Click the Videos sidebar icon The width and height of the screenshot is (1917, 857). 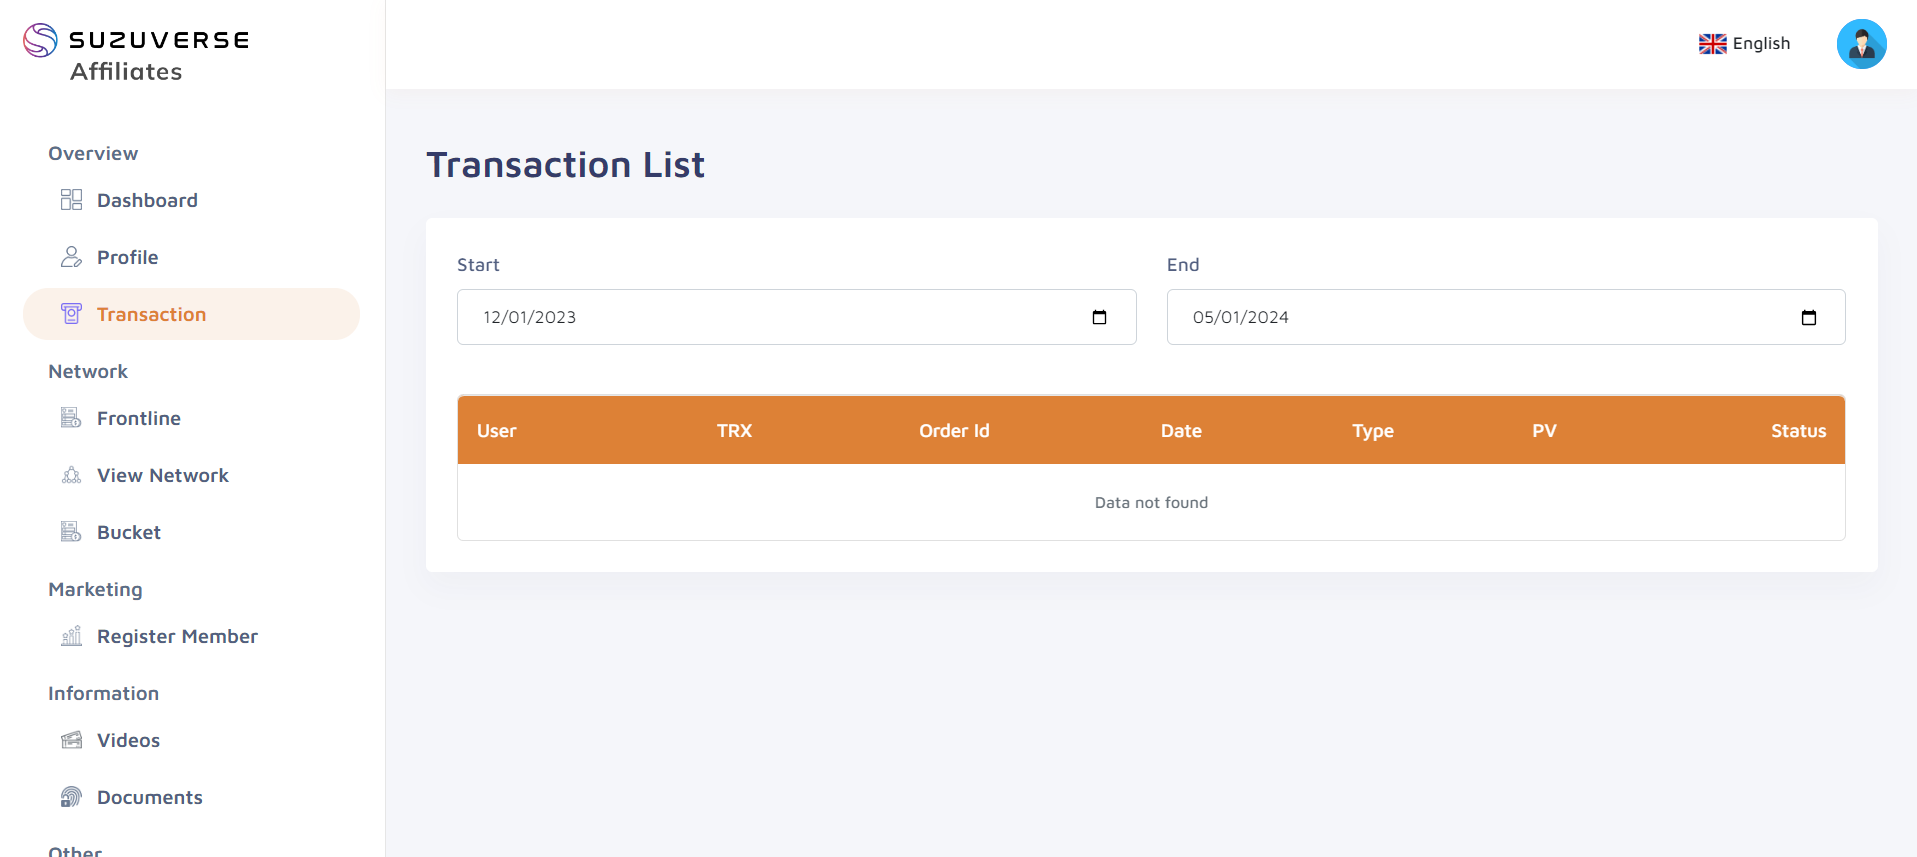tap(71, 740)
